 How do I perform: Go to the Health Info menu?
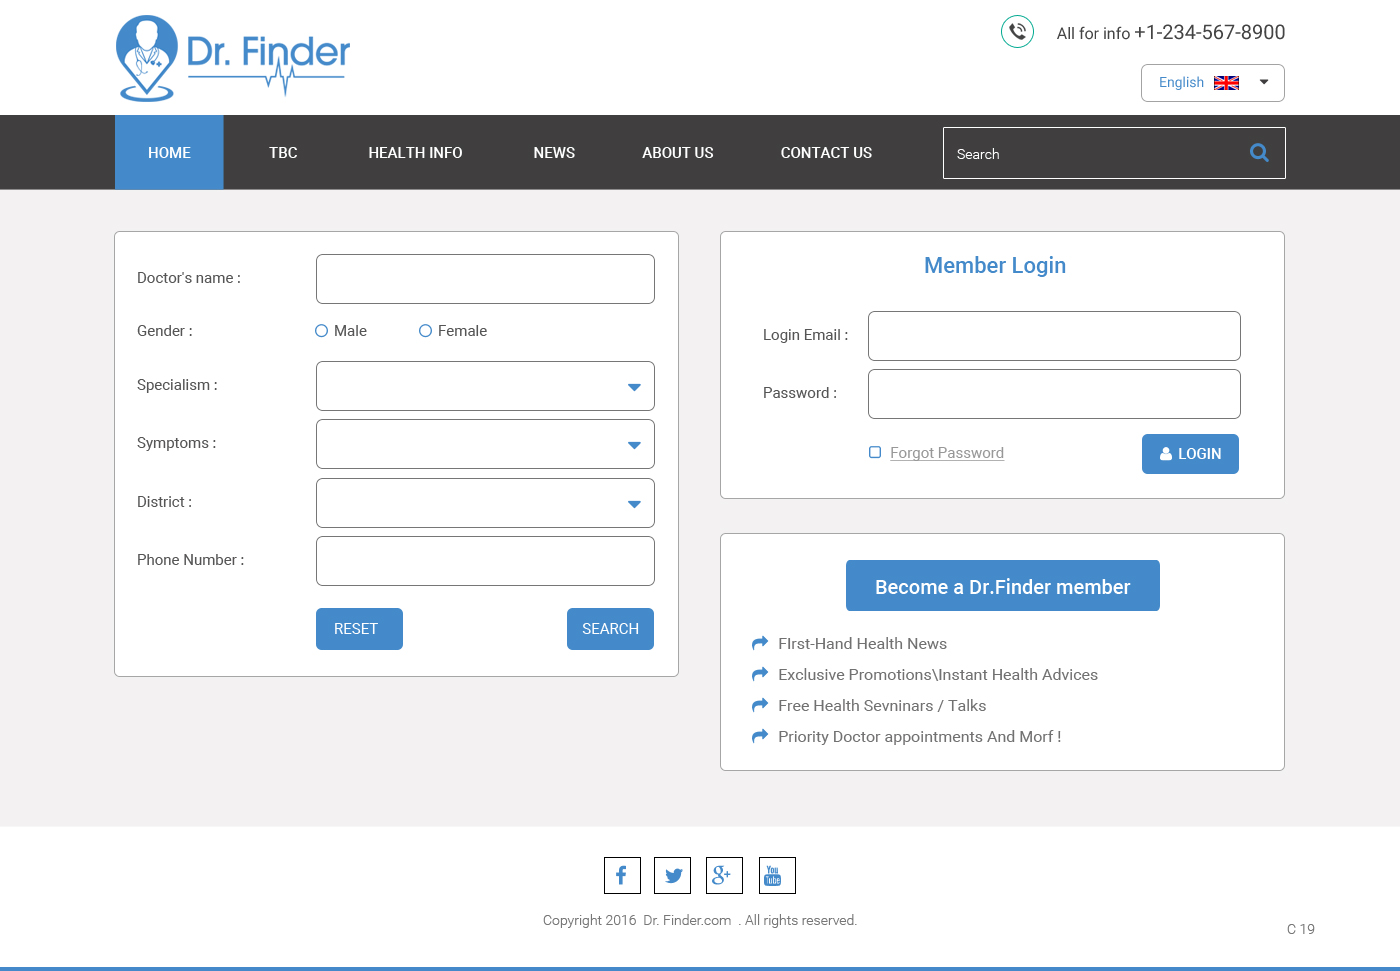pyautogui.click(x=415, y=153)
